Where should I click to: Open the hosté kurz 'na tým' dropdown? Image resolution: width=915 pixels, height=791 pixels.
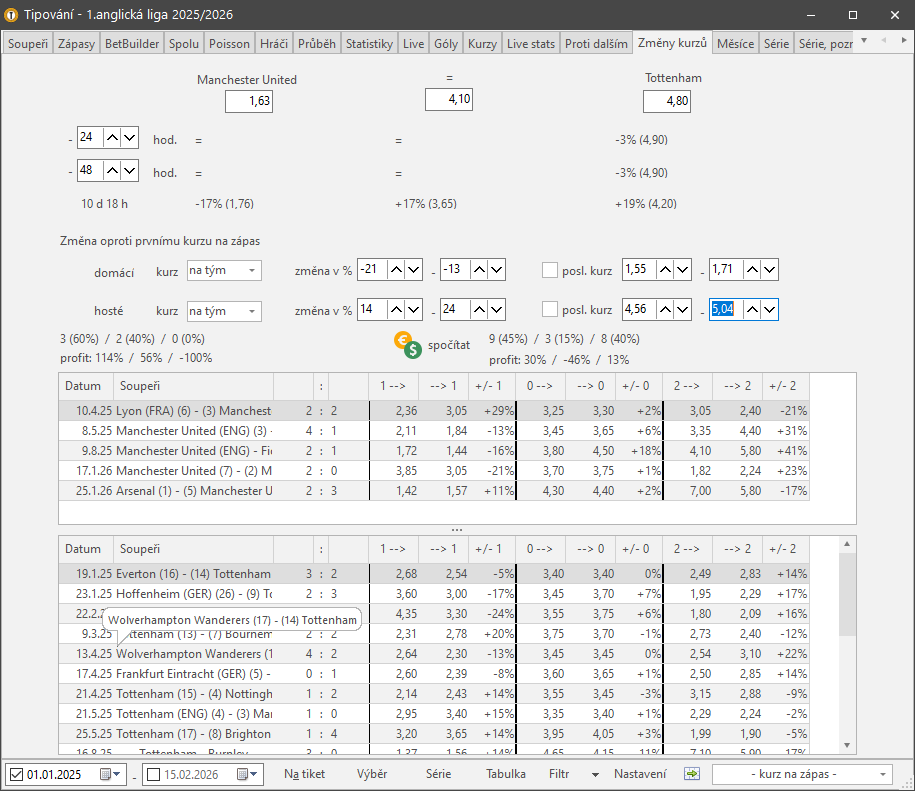[224, 311]
